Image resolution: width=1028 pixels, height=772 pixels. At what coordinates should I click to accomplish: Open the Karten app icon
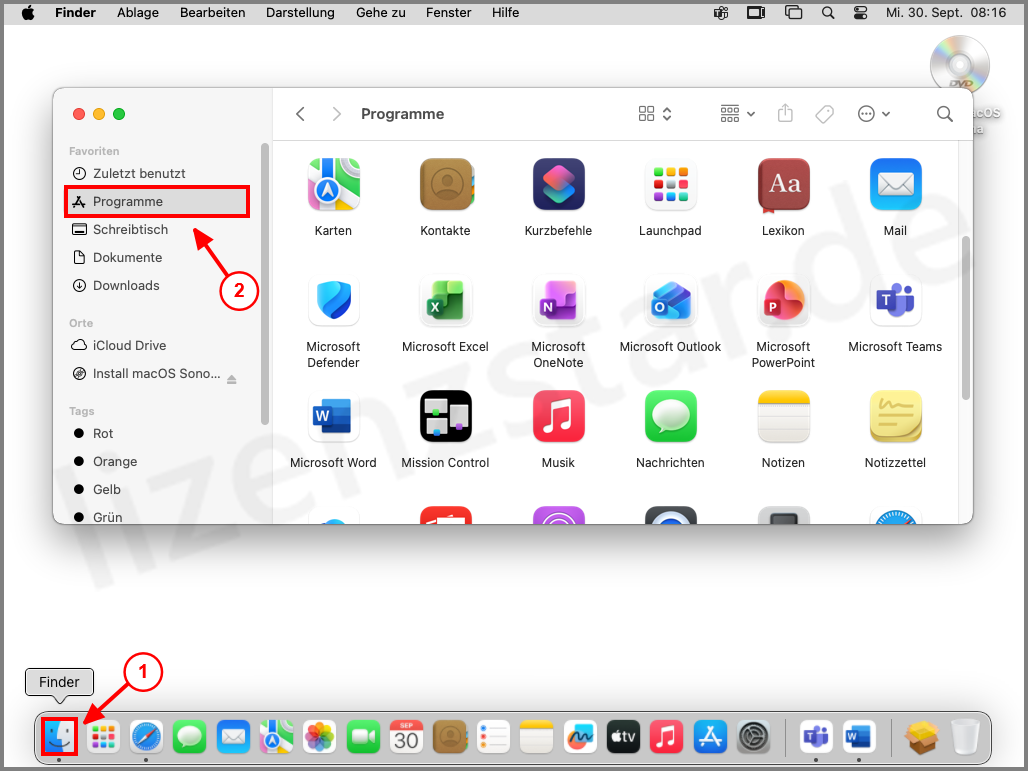coord(333,184)
